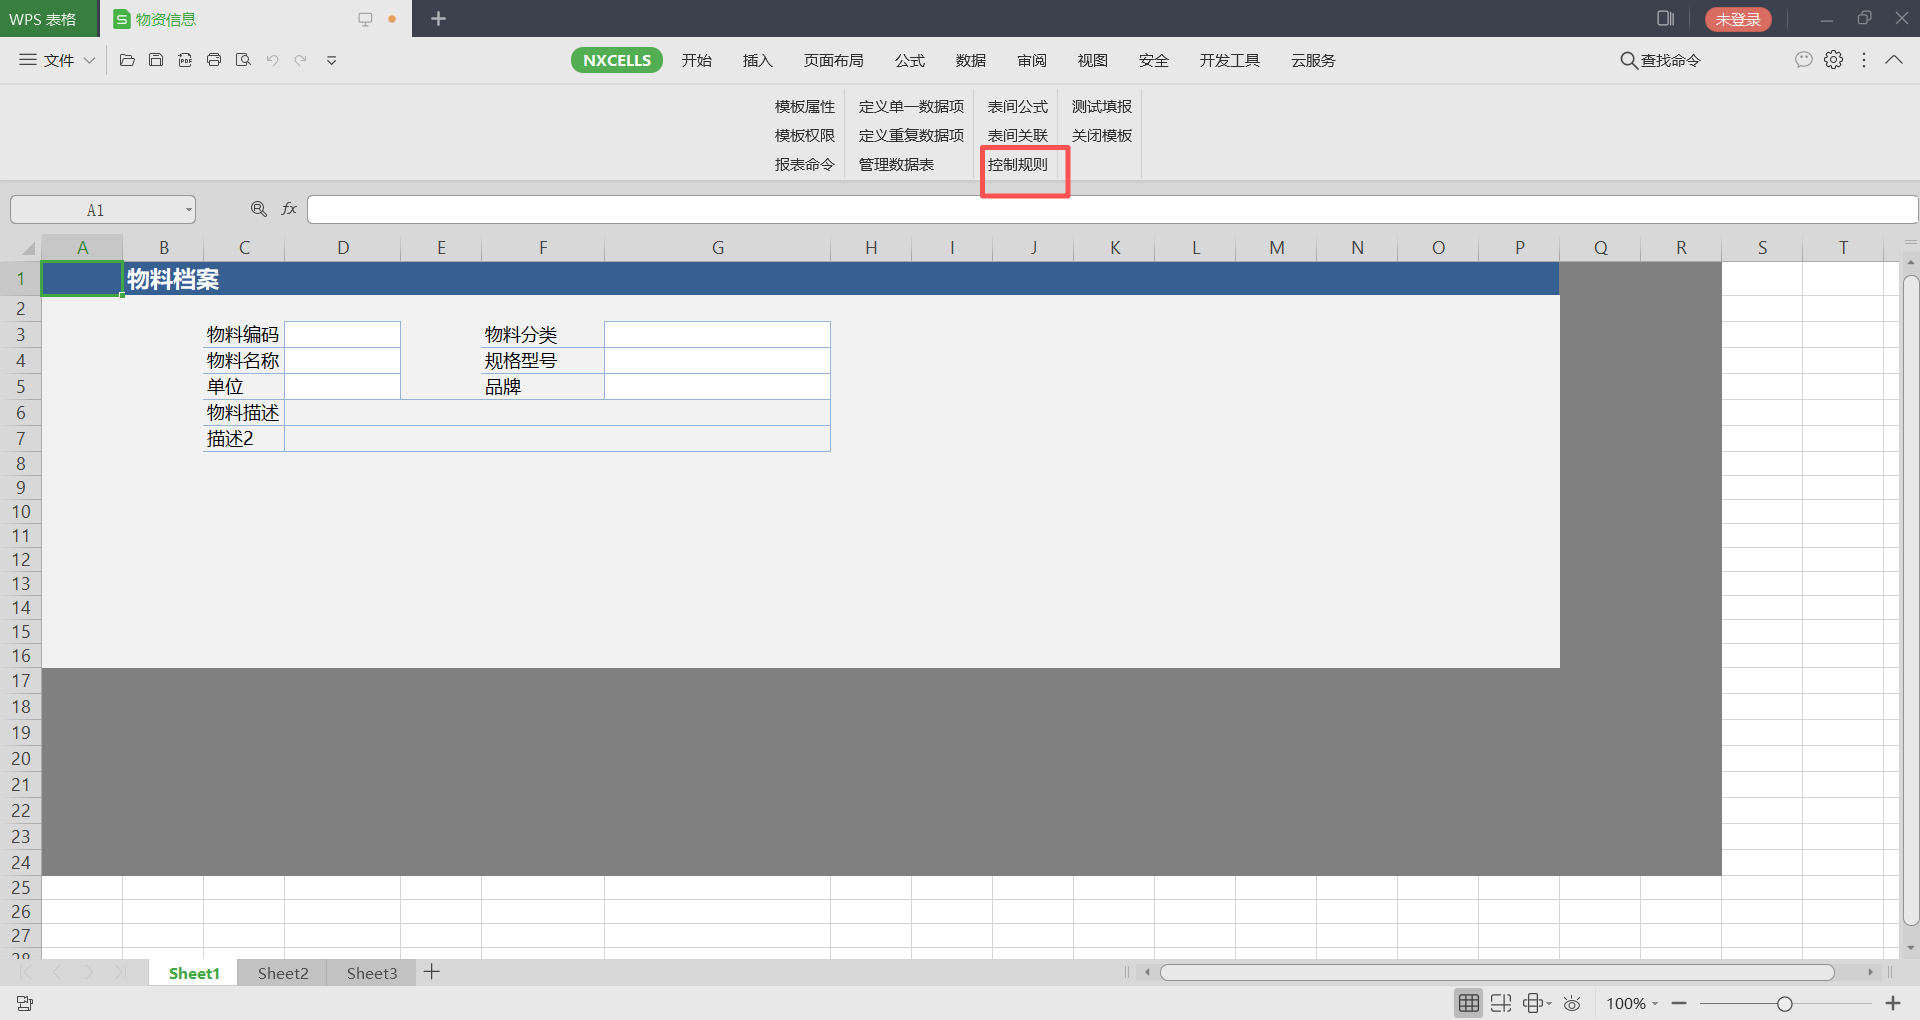Click the 物料编码 input cell
Screen dimensions: 1920x1020
[x=342, y=334]
